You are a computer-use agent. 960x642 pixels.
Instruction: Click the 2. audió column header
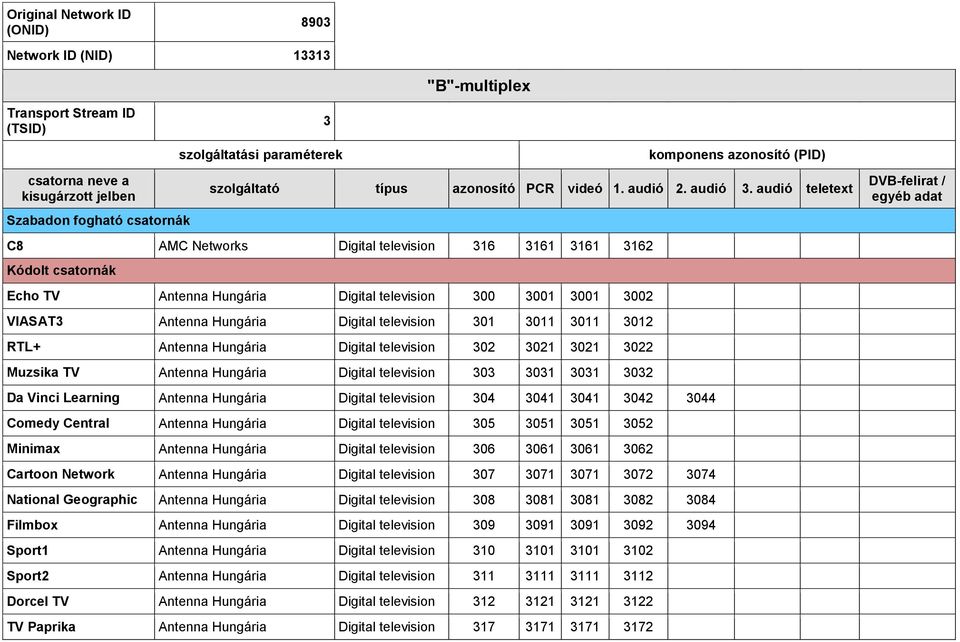click(701, 188)
